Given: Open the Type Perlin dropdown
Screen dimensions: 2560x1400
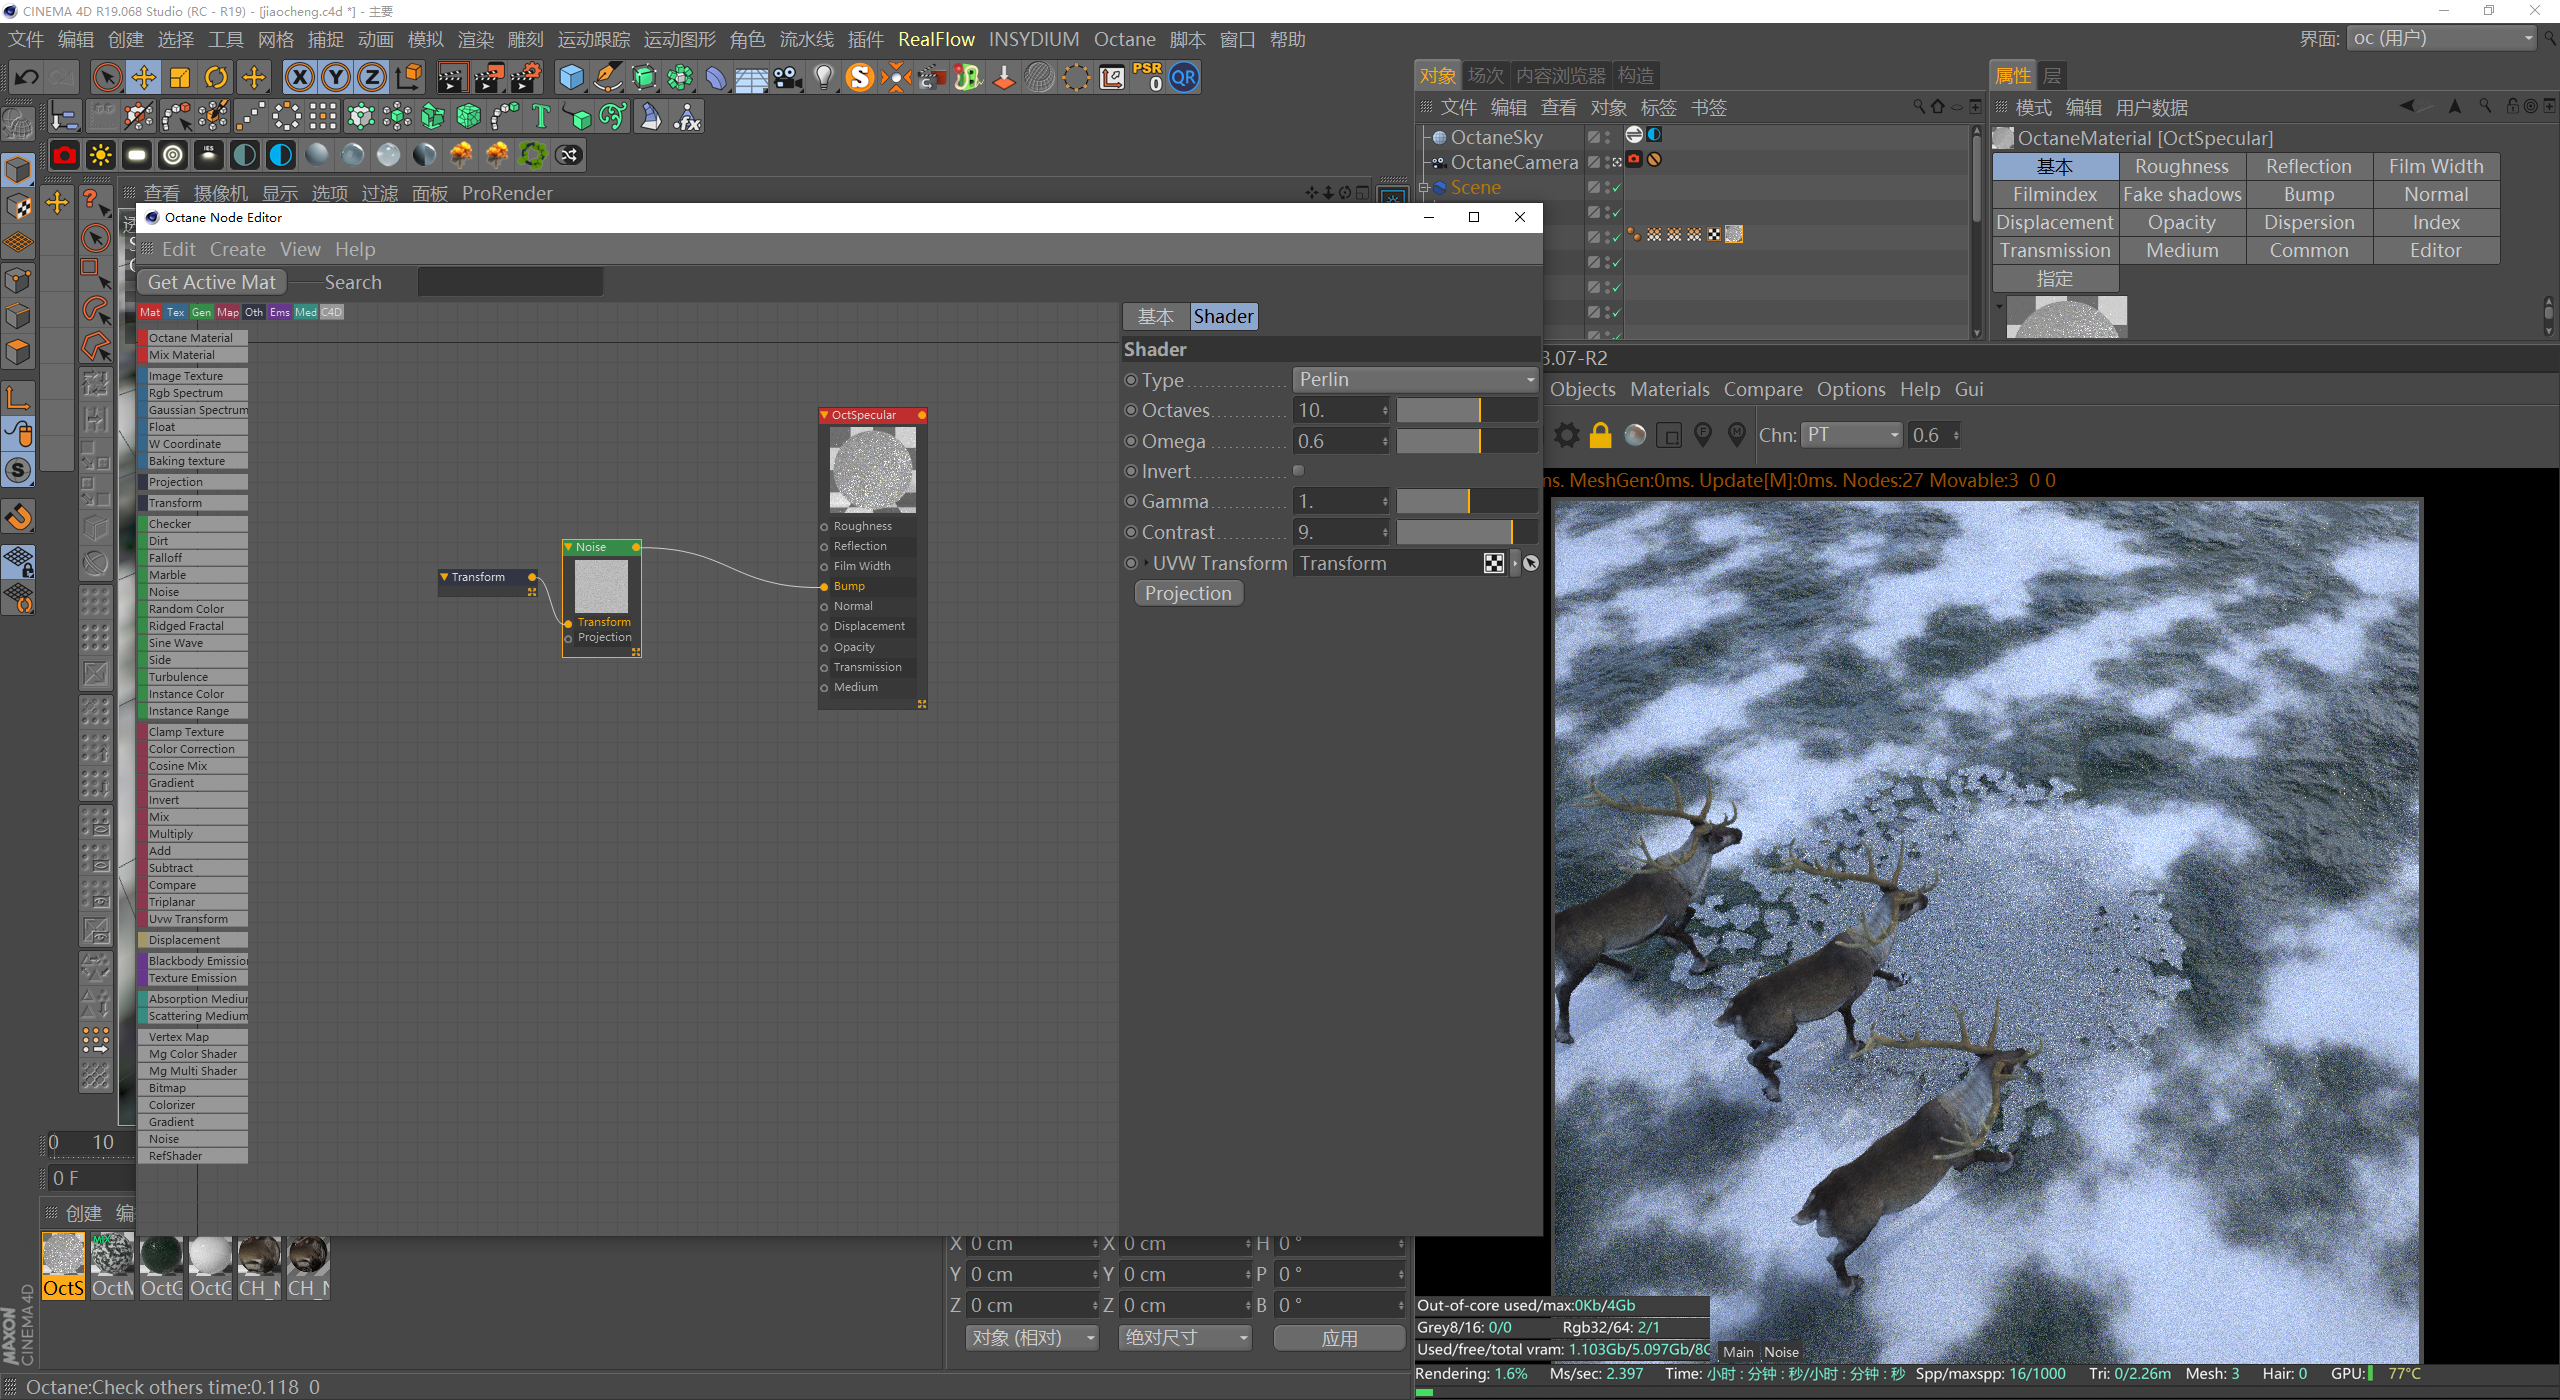Looking at the screenshot, I should (1415, 380).
